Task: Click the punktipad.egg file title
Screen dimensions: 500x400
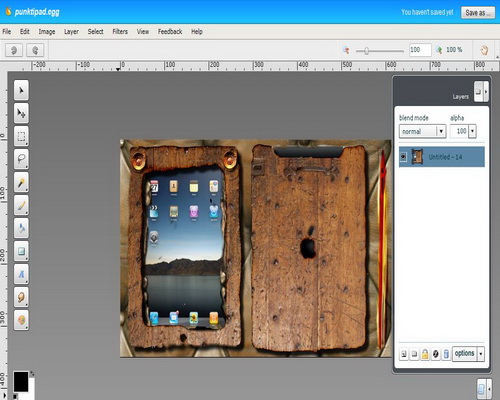Action: point(37,12)
